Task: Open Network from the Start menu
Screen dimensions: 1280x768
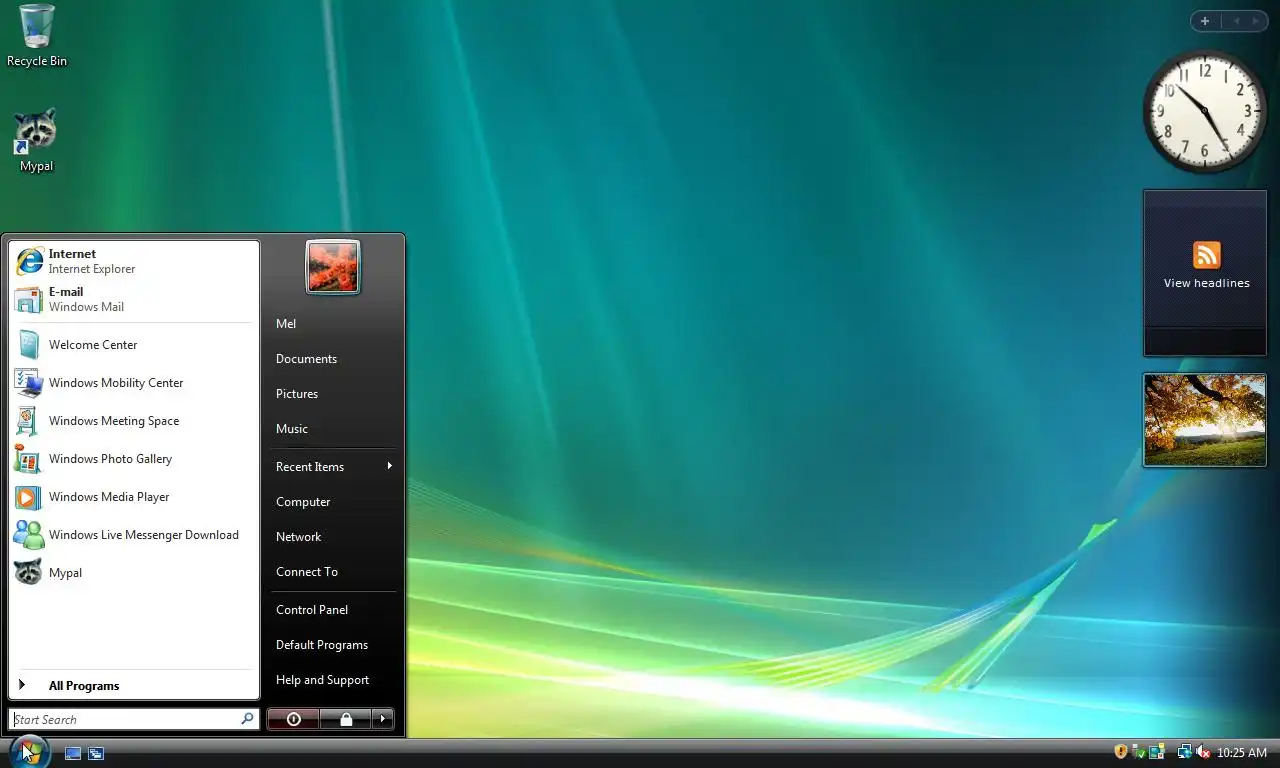Action: 333,537
